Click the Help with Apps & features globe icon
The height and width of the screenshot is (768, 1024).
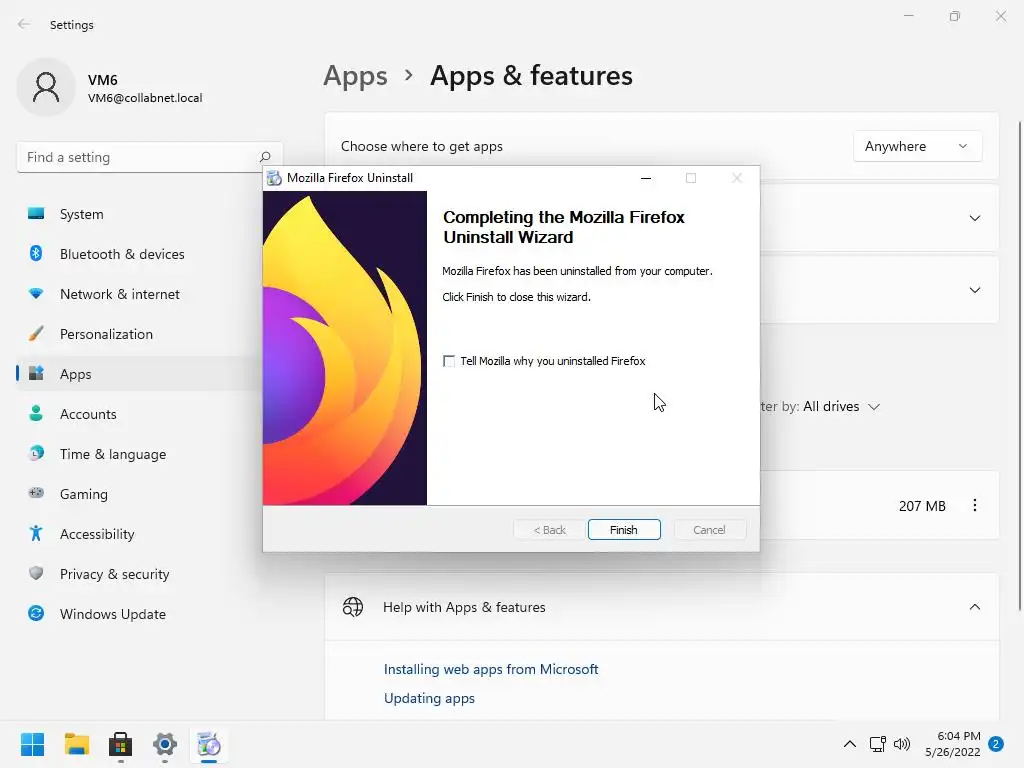[x=353, y=607]
